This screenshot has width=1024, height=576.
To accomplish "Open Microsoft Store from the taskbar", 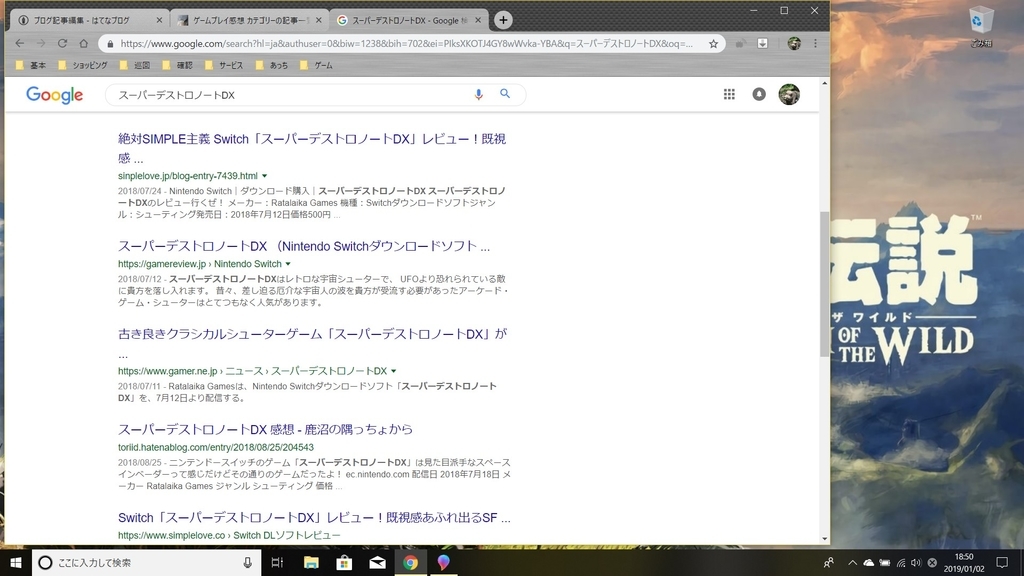I will [x=344, y=562].
